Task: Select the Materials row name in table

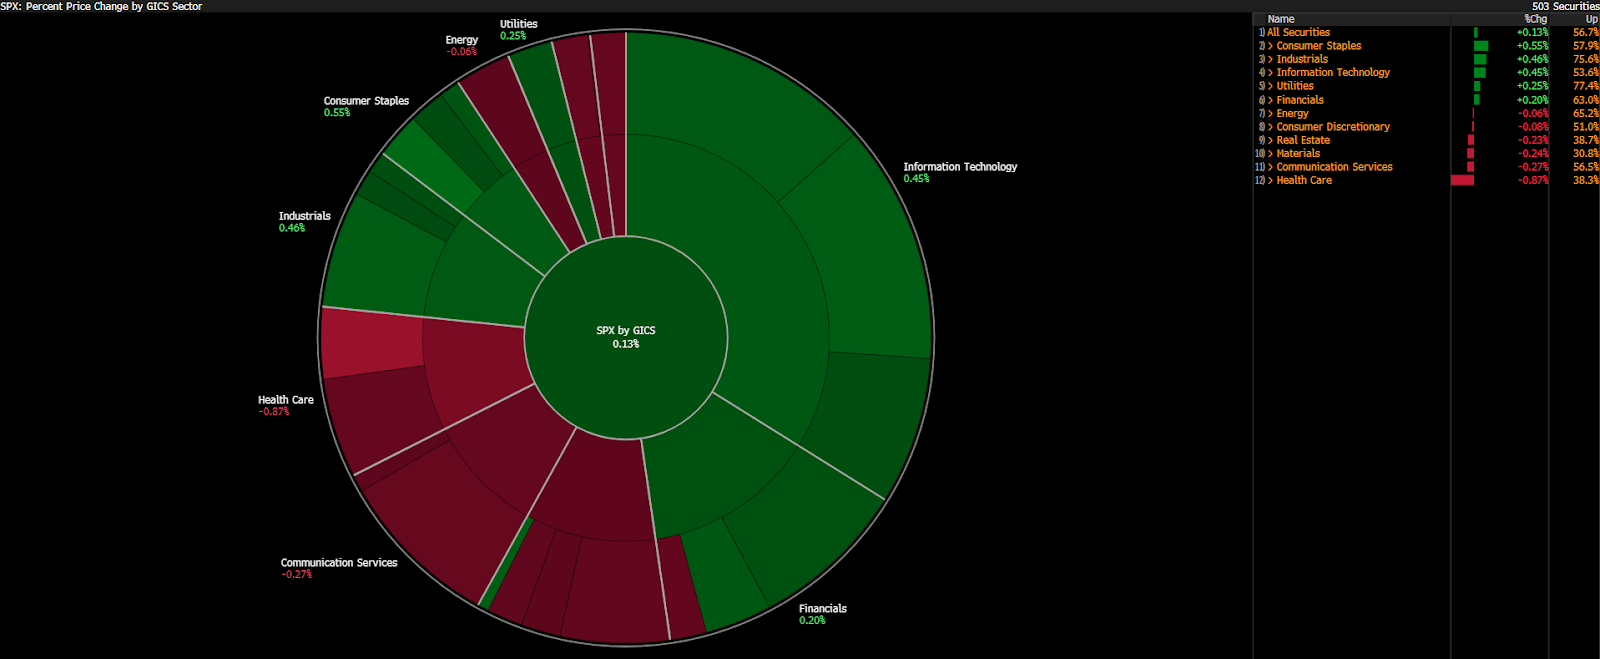Action: point(1298,154)
